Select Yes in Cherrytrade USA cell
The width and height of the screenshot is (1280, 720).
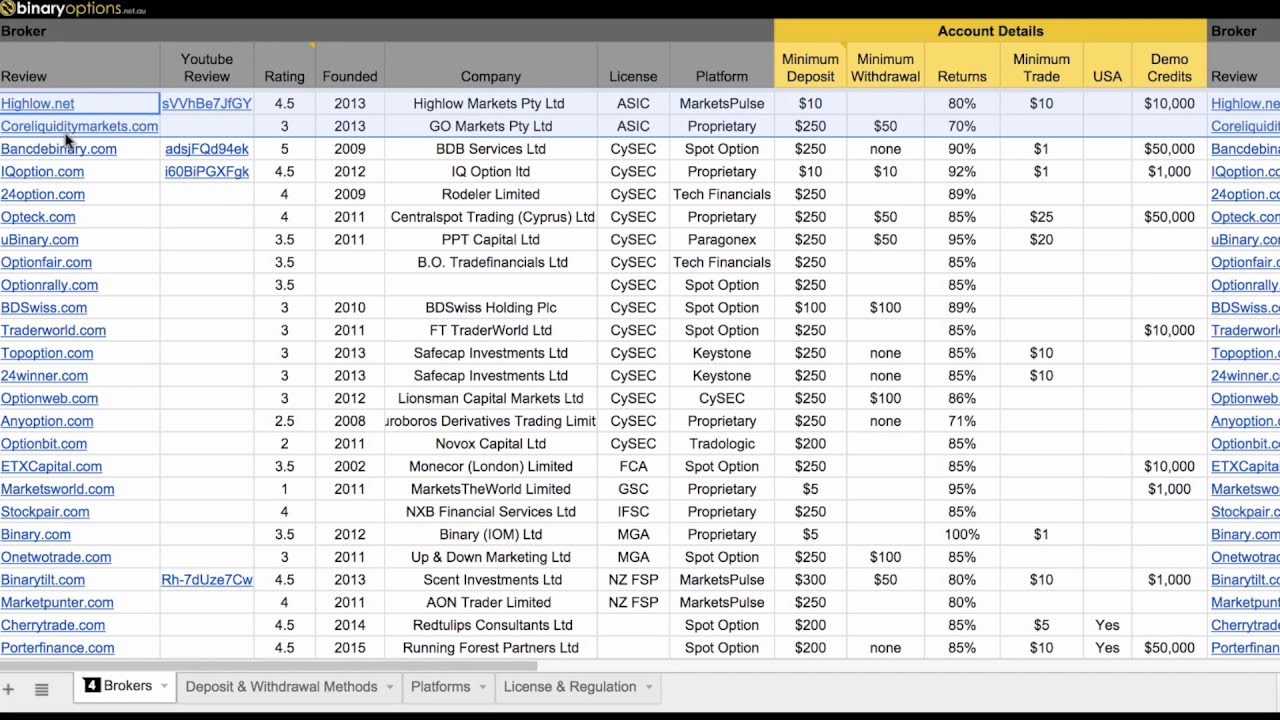(1107, 625)
